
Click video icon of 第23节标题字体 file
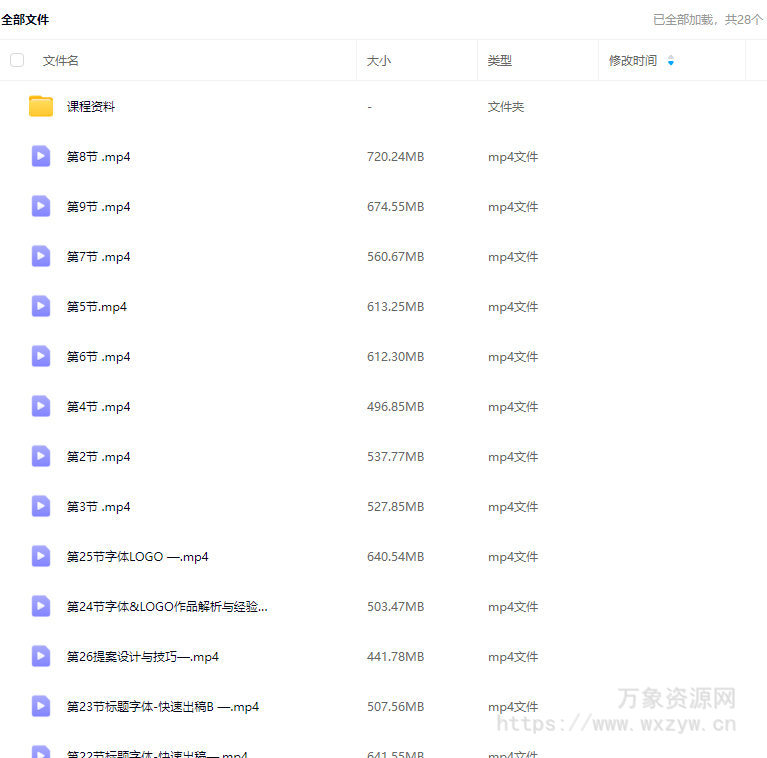[x=41, y=706]
